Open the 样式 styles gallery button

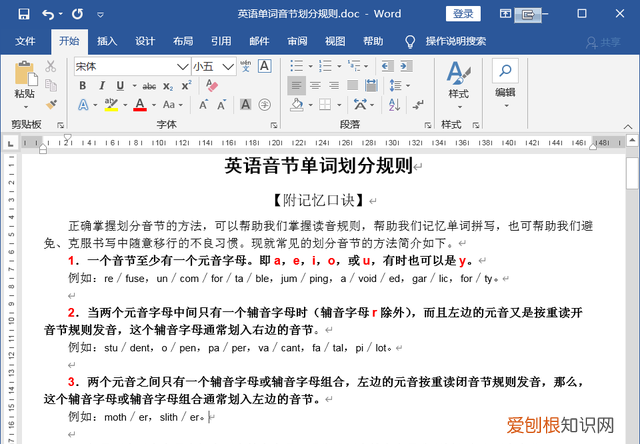tap(459, 85)
